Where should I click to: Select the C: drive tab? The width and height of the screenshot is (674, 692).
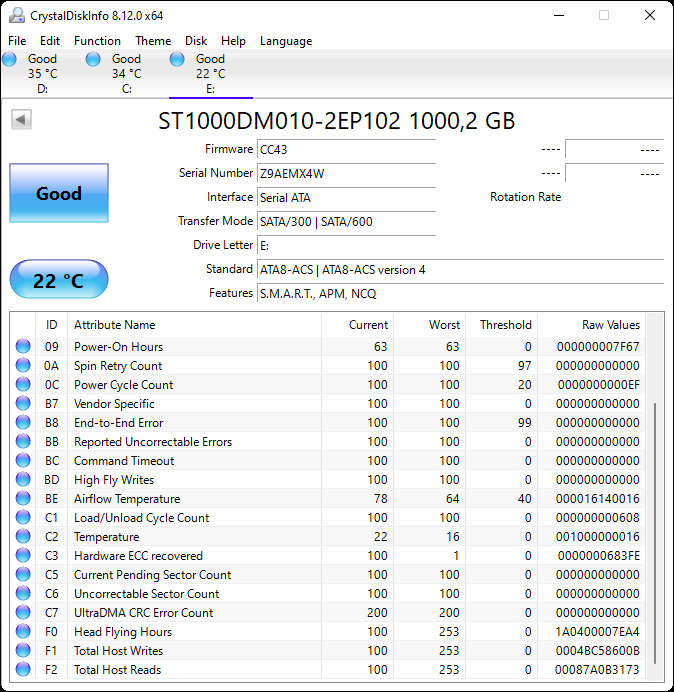click(x=127, y=74)
